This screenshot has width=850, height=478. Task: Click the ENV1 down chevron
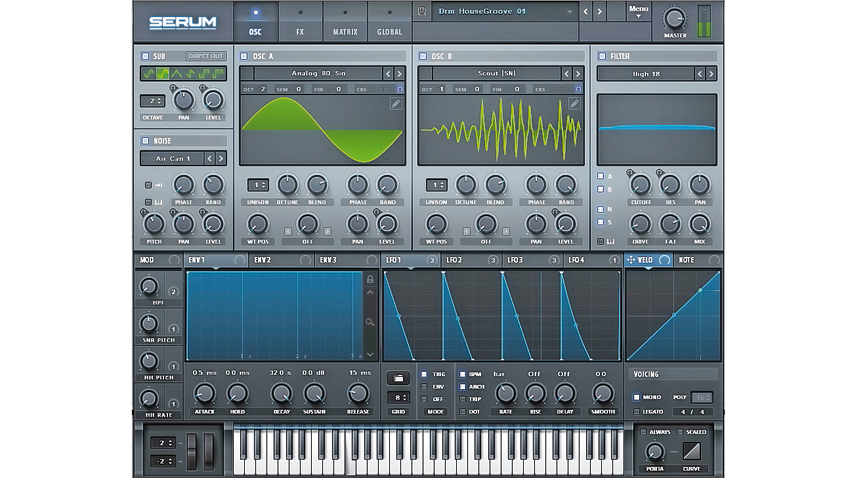pos(370,354)
